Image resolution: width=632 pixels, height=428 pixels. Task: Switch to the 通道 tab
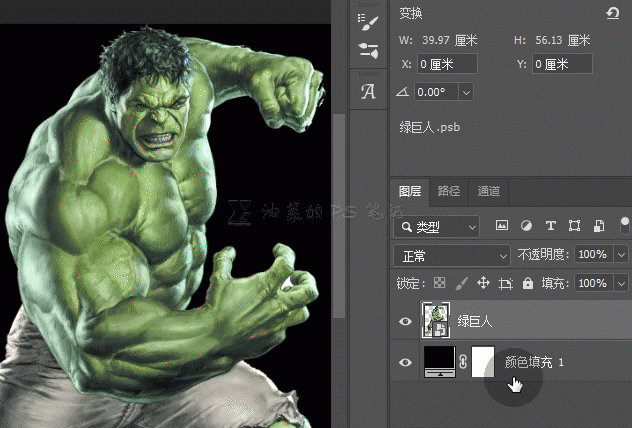click(x=489, y=191)
